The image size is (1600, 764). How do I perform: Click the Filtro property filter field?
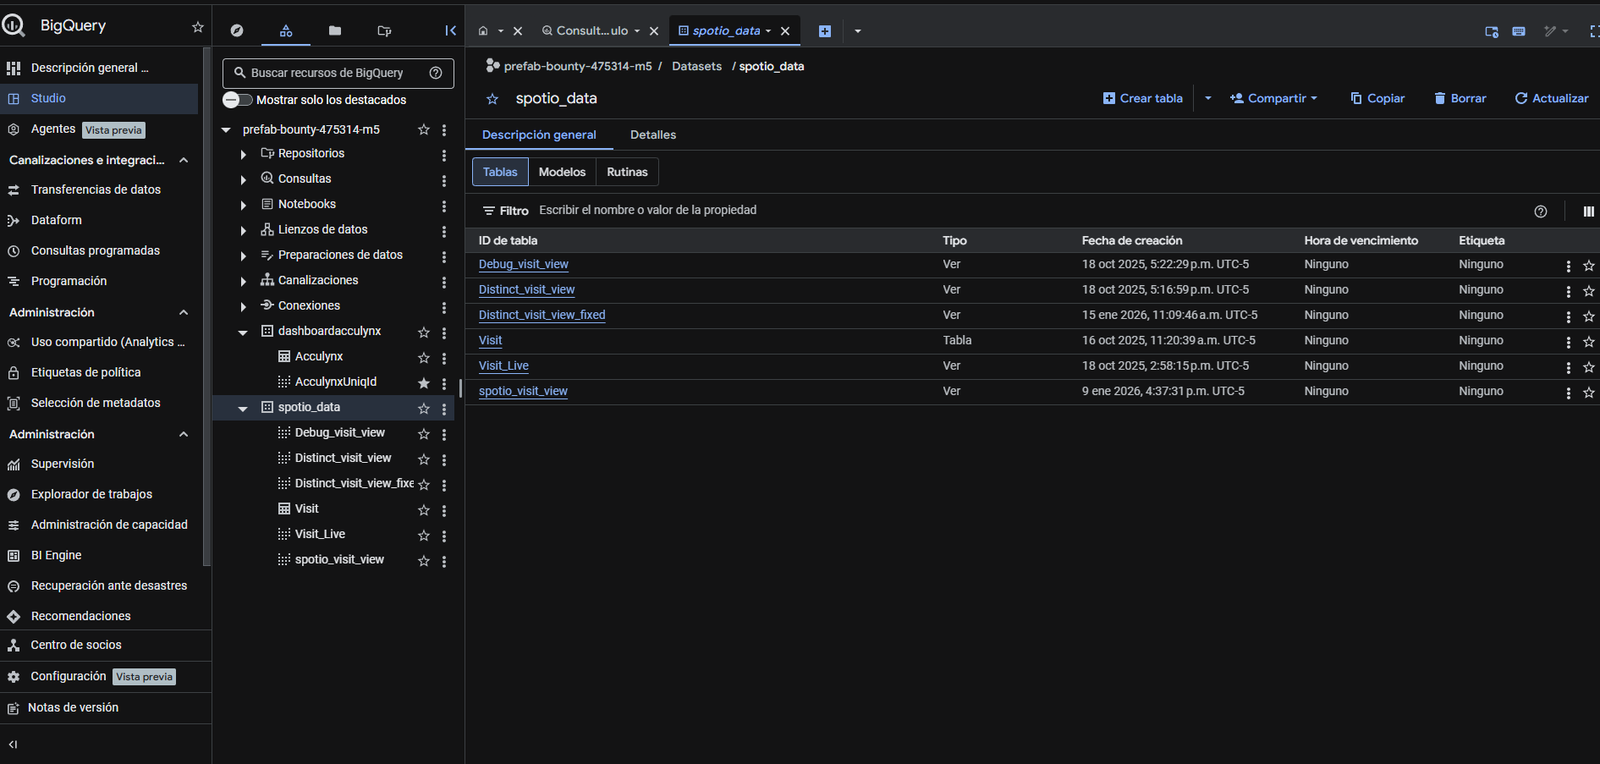tap(1000, 210)
